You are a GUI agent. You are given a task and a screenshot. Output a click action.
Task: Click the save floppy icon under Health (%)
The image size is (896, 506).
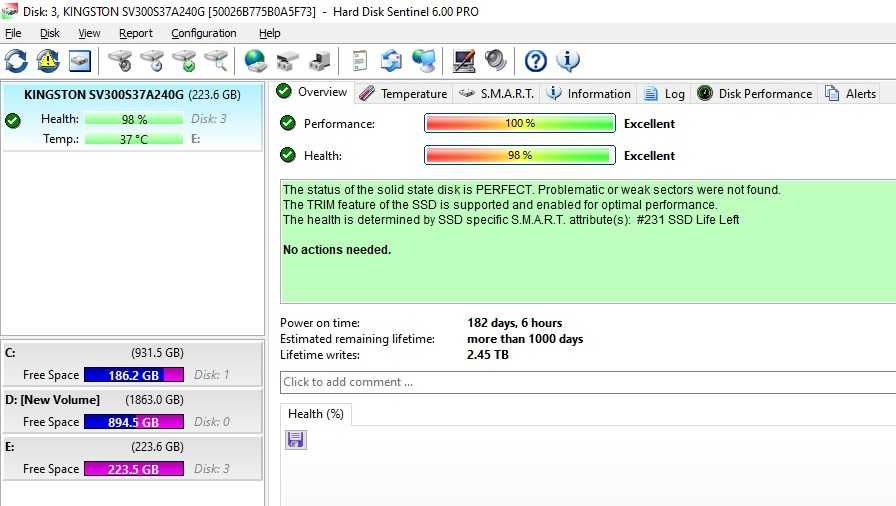coord(295,439)
